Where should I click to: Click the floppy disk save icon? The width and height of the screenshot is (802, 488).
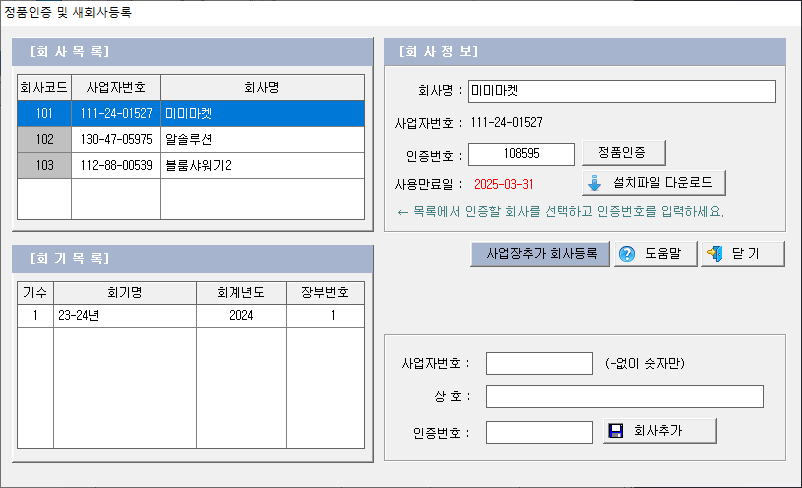pyautogui.click(x=616, y=431)
